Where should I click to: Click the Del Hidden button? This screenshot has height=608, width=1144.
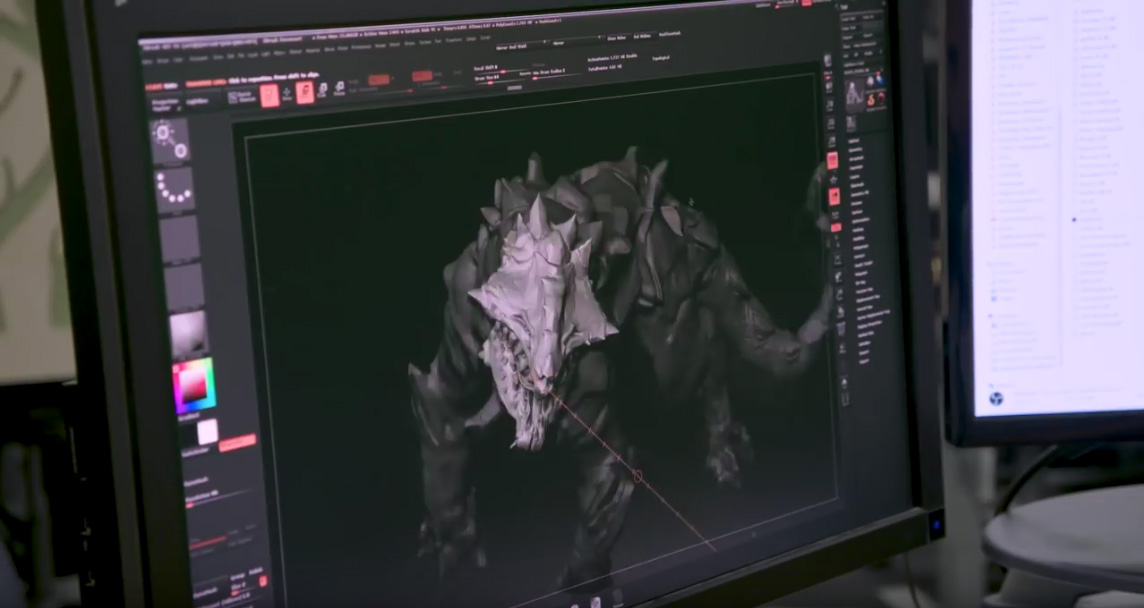click(642, 36)
